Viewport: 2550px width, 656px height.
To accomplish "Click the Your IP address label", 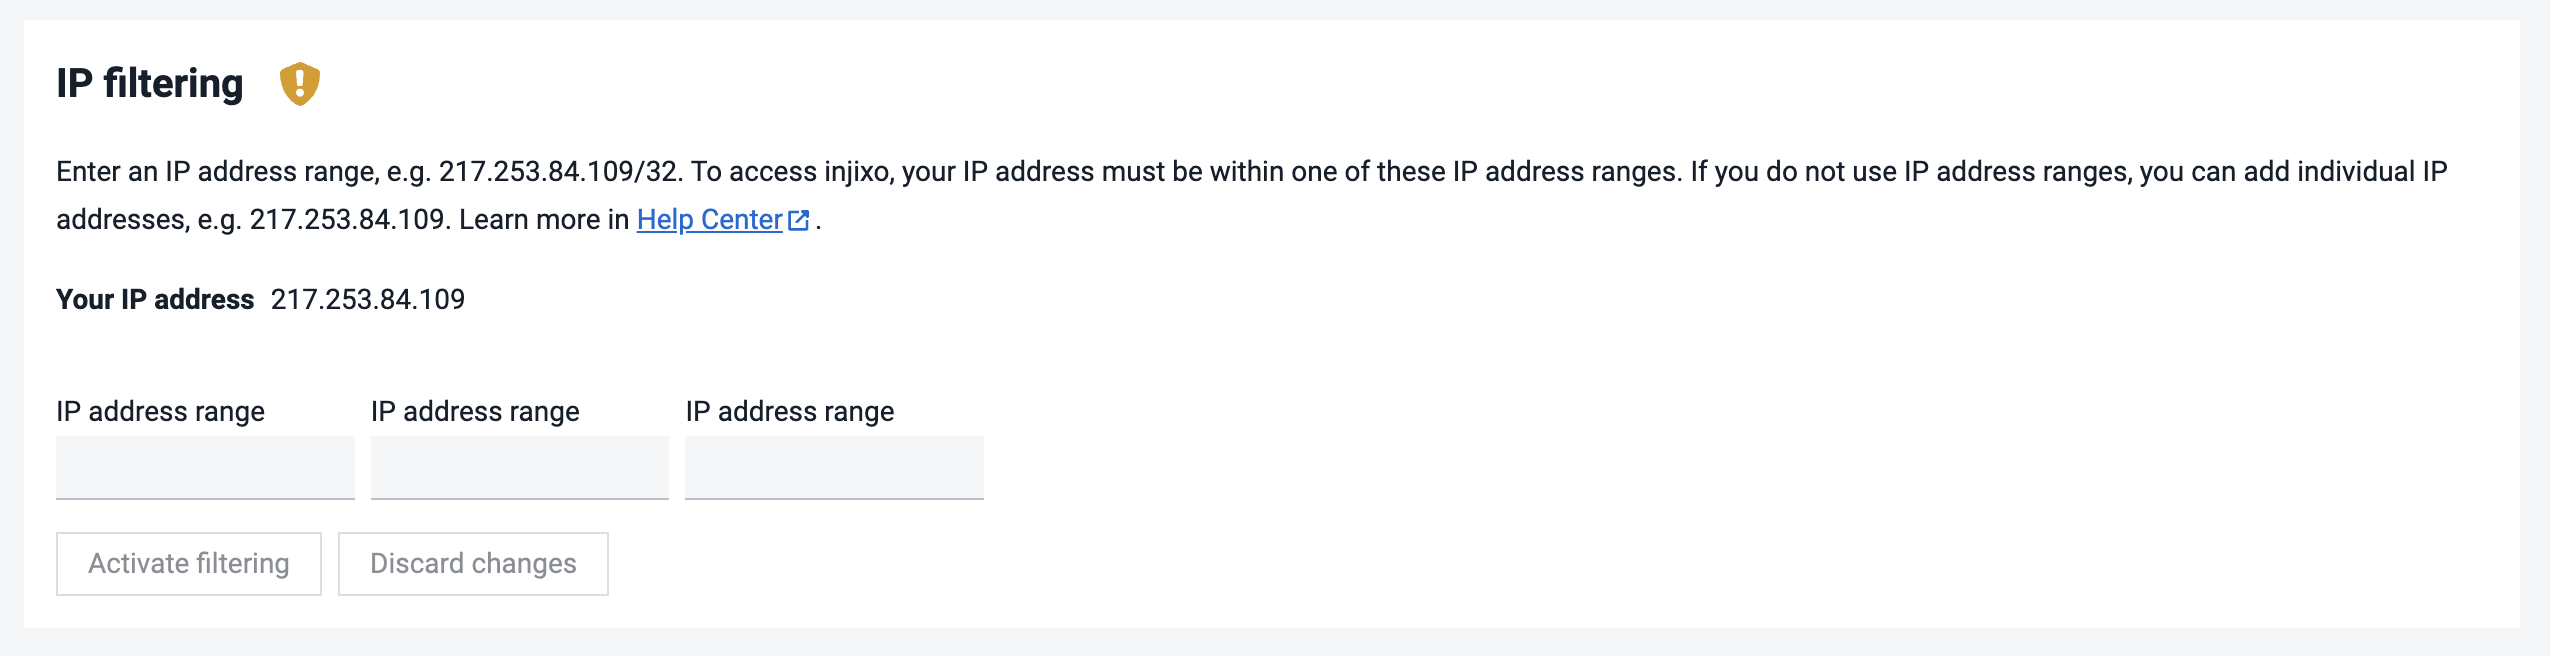I will coord(155,297).
